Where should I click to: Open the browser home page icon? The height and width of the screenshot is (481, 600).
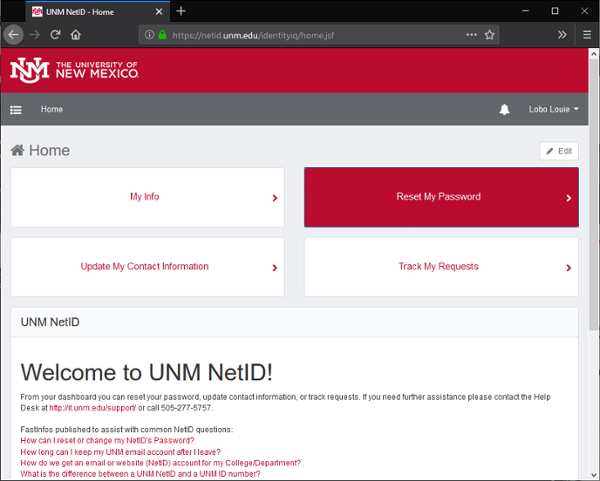76,35
